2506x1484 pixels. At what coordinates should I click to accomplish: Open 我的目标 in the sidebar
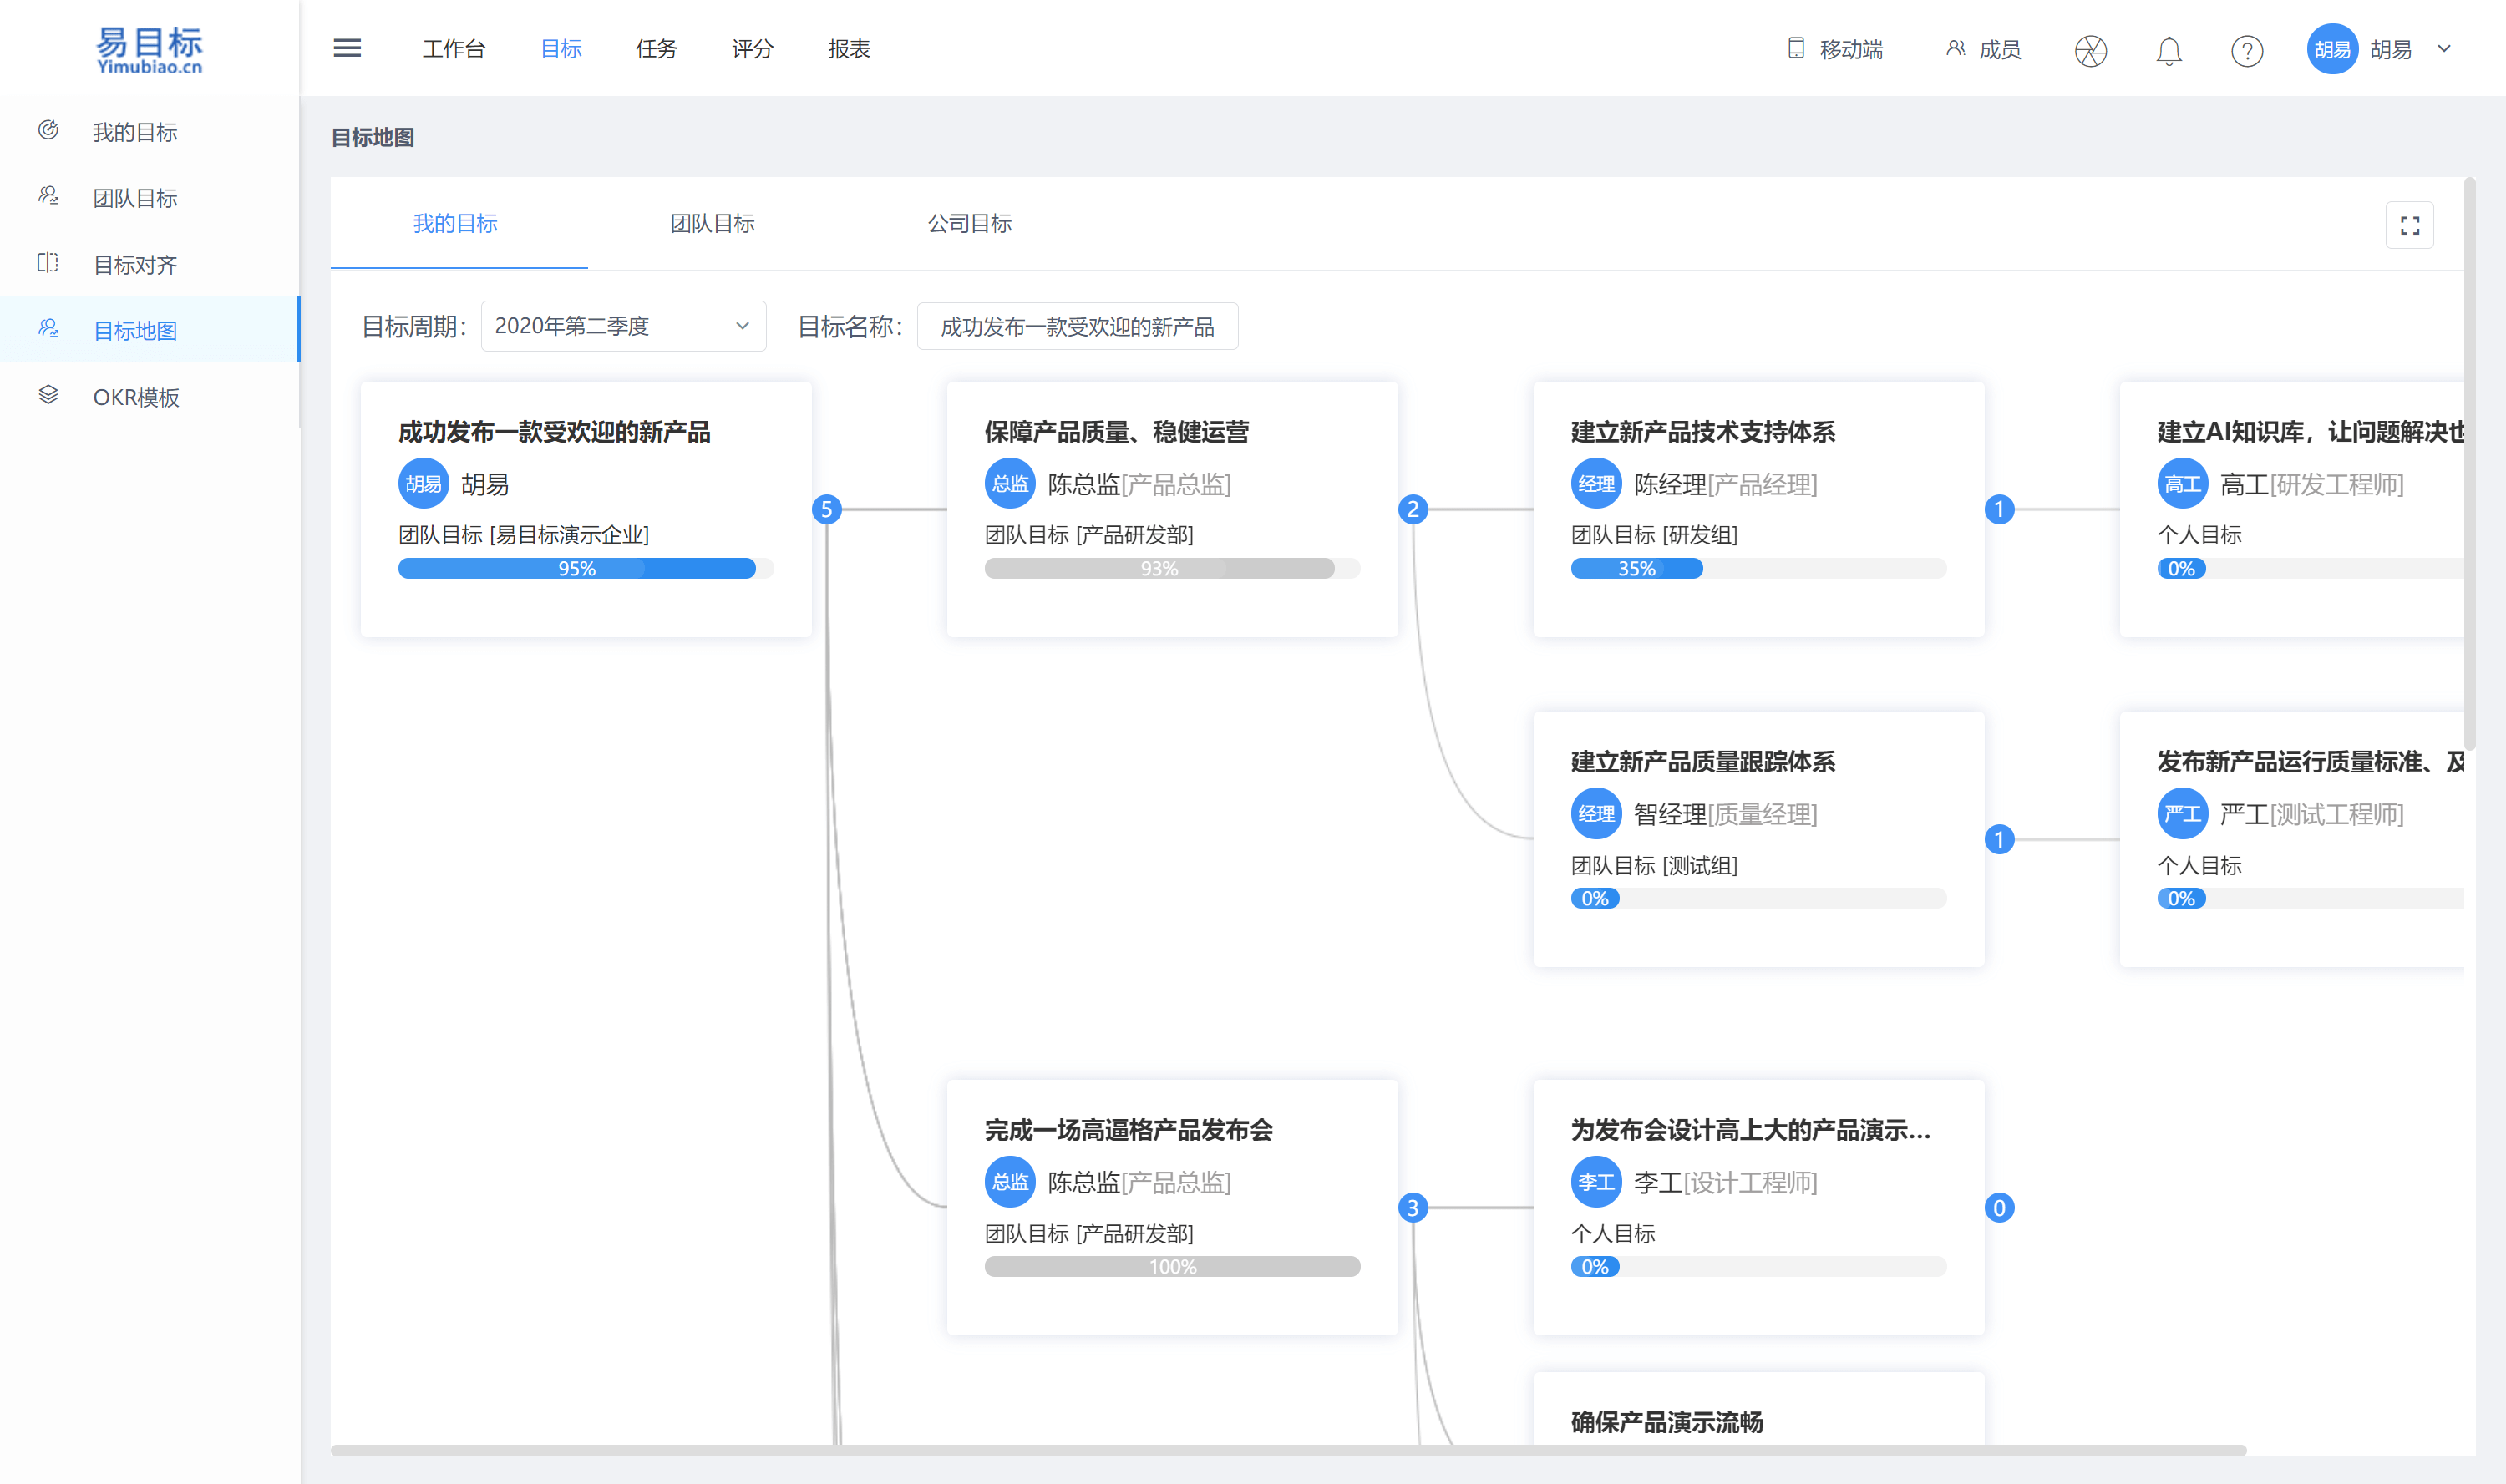pyautogui.click(x=150, y=131)
